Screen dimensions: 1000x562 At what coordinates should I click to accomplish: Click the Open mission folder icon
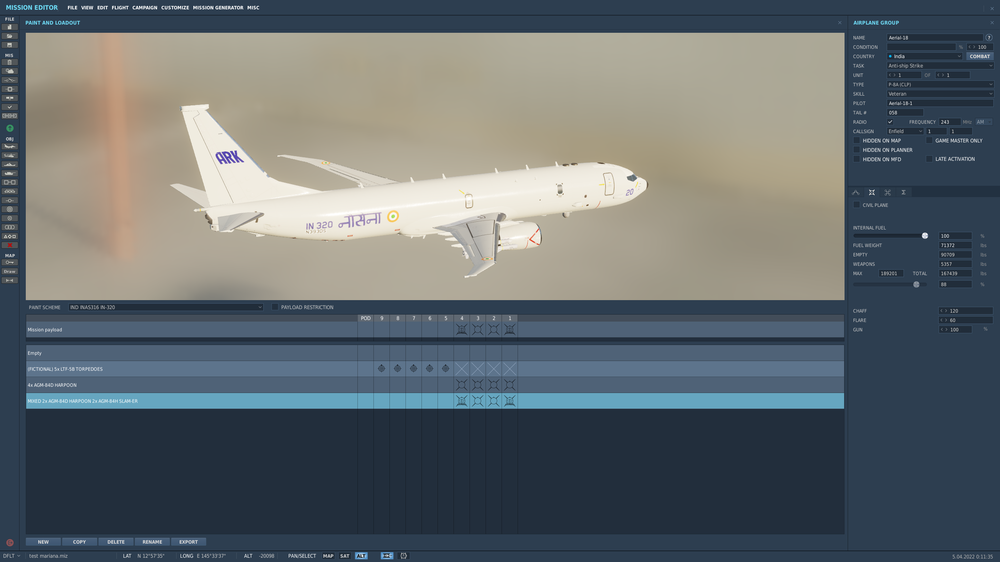coord(10,36)
